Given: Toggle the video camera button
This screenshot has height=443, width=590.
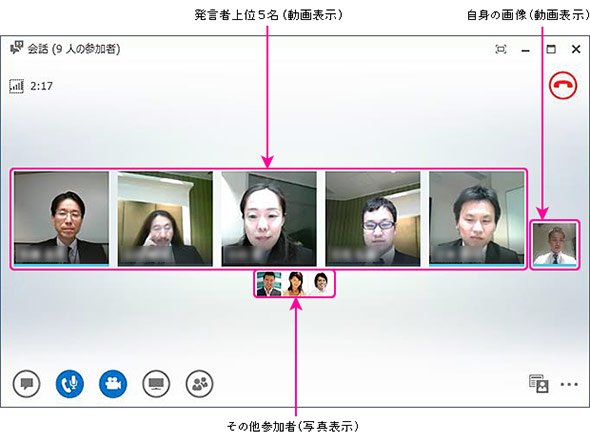Looking at the screenshot, I should point(113,384).
